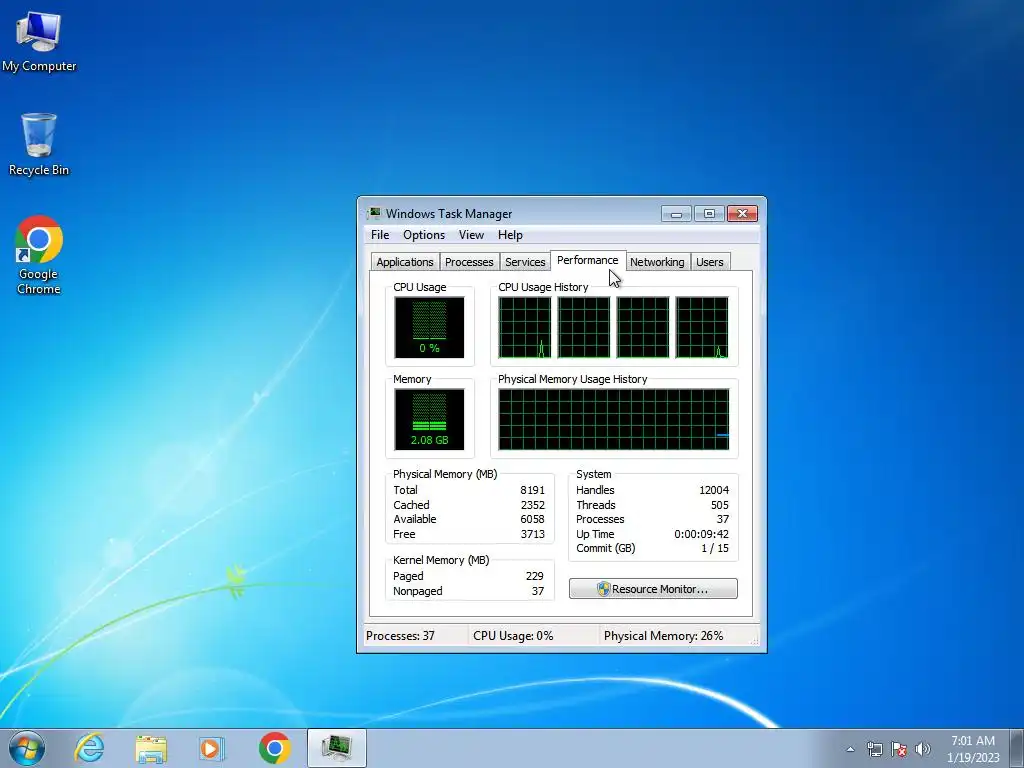The image size is (1024, 768).
Task: Click the Threads value 505
Action: coord(720,505)
